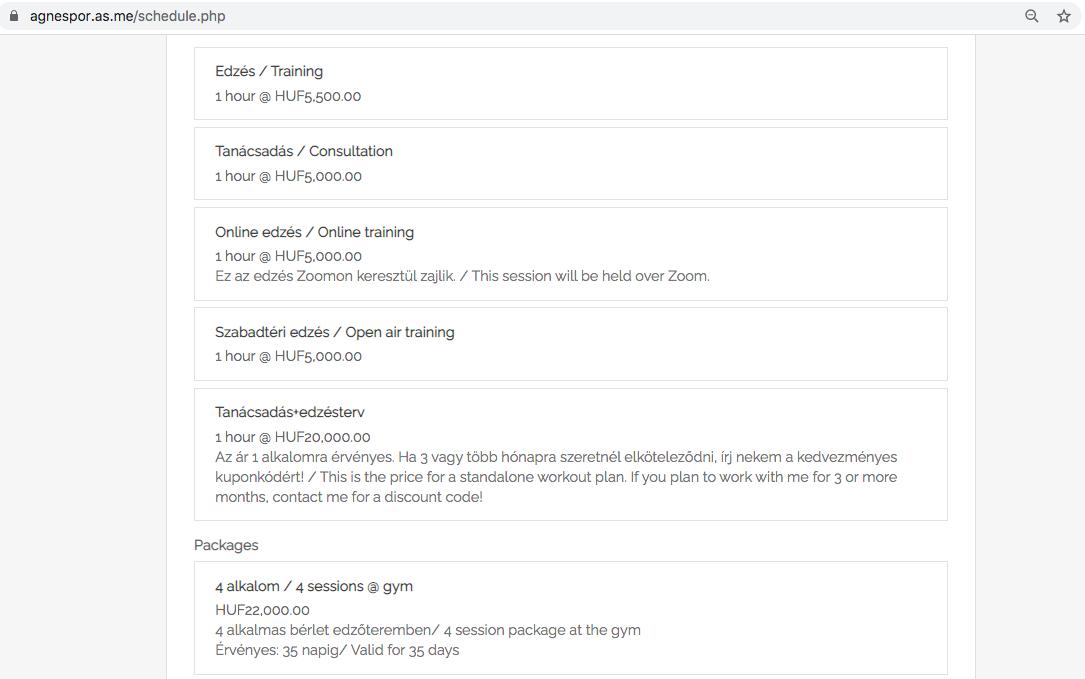Click the HUF22,000.00 package price
The image size is (1085, 679).
[x=262, y=610]
